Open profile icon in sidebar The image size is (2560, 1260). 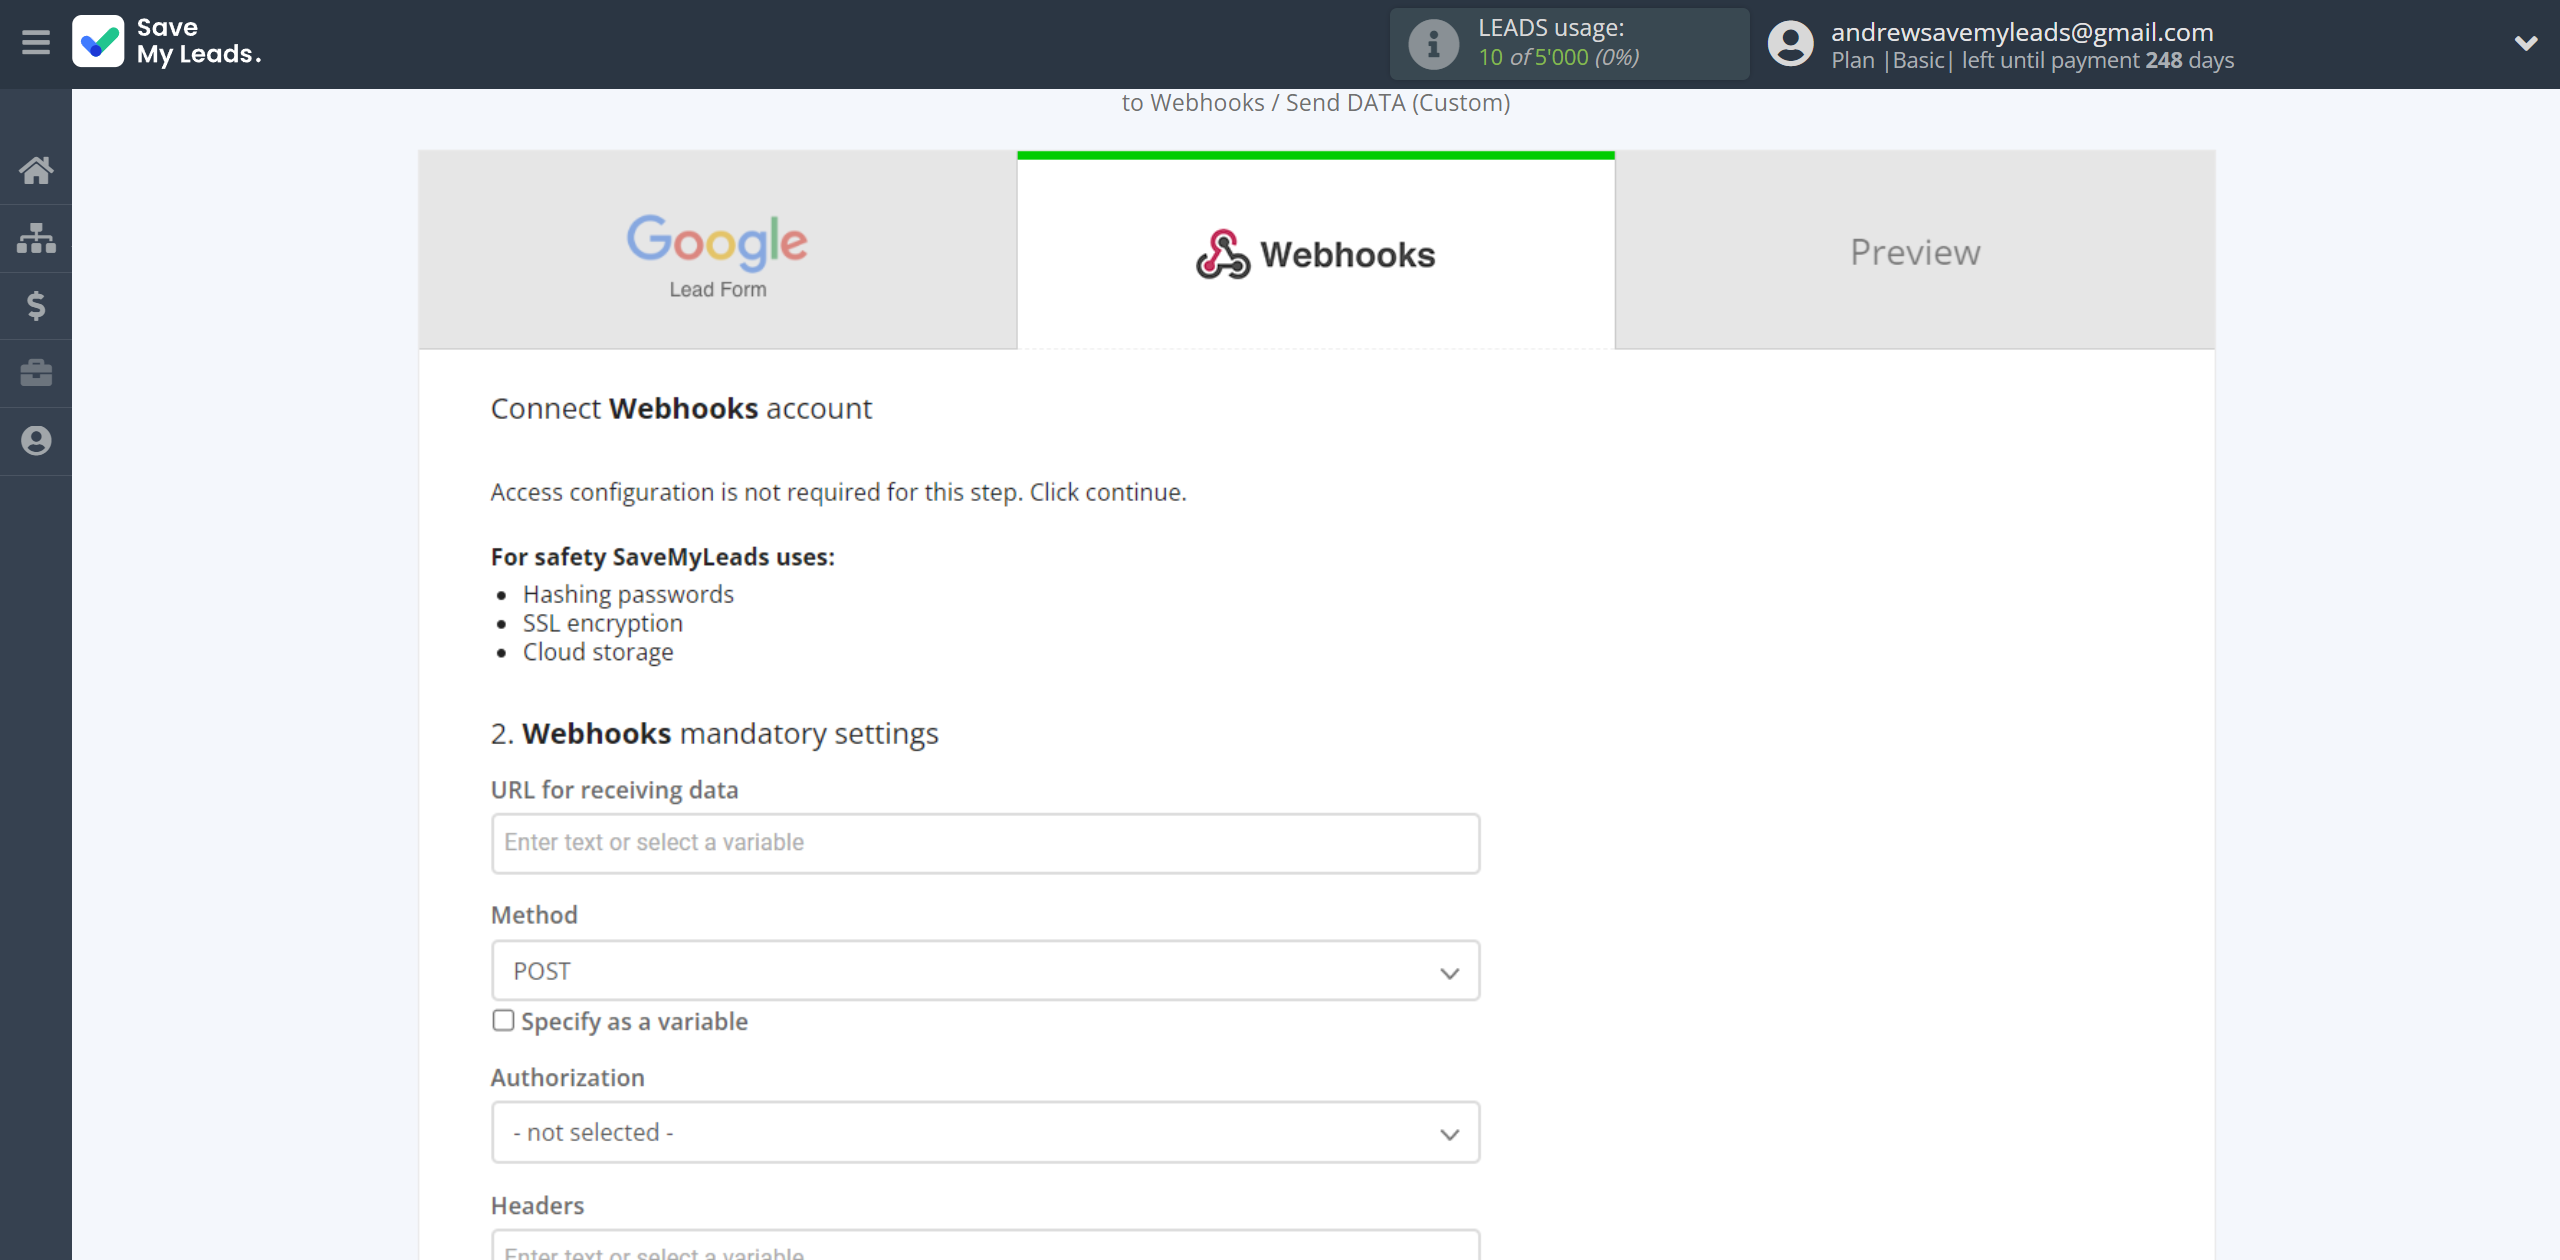tap(36, 441)
